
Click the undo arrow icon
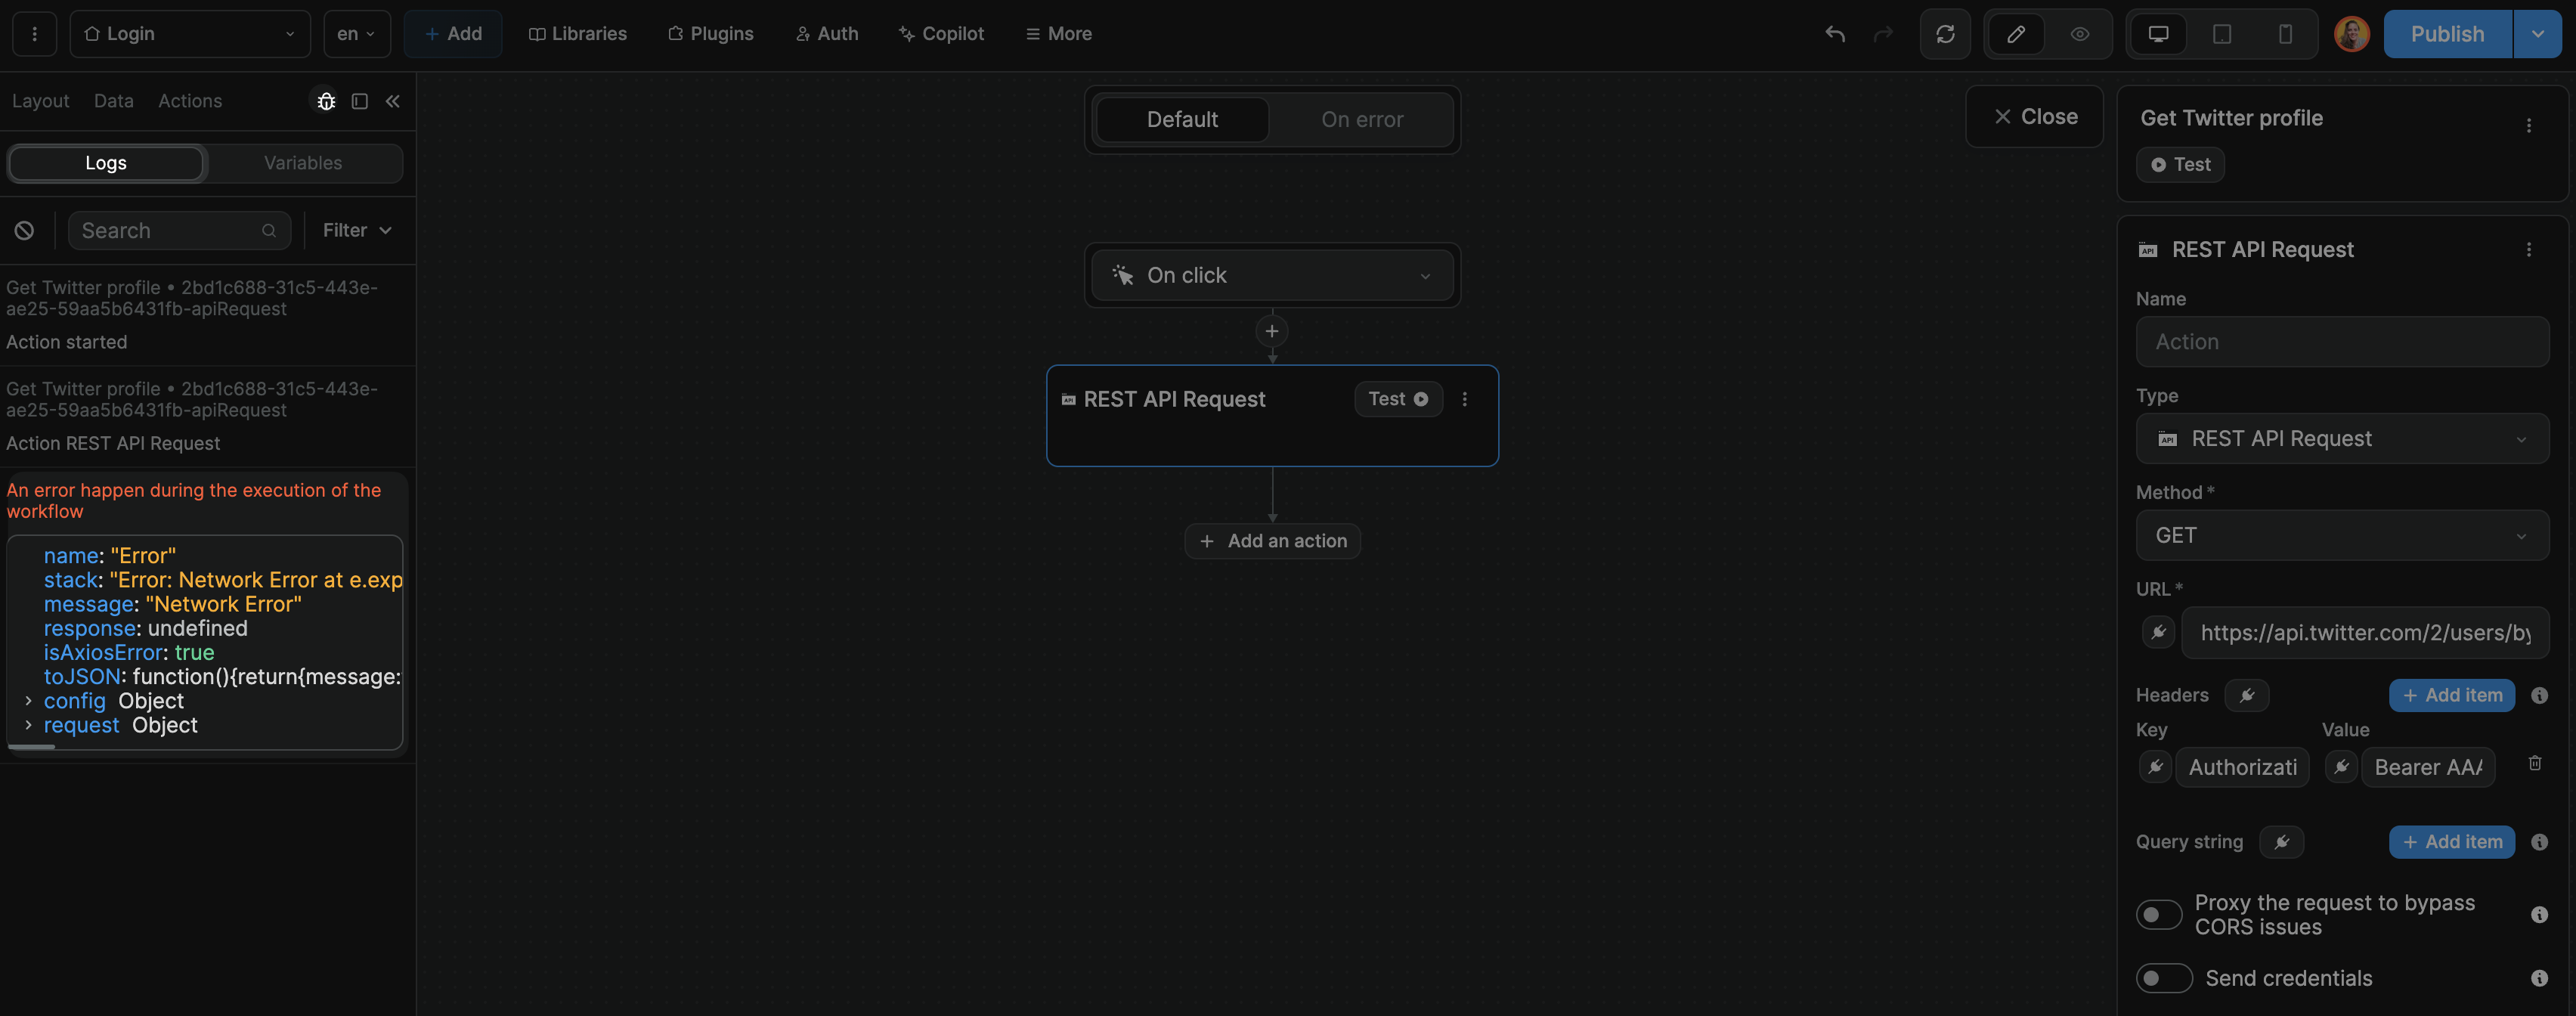point(1835,34)
